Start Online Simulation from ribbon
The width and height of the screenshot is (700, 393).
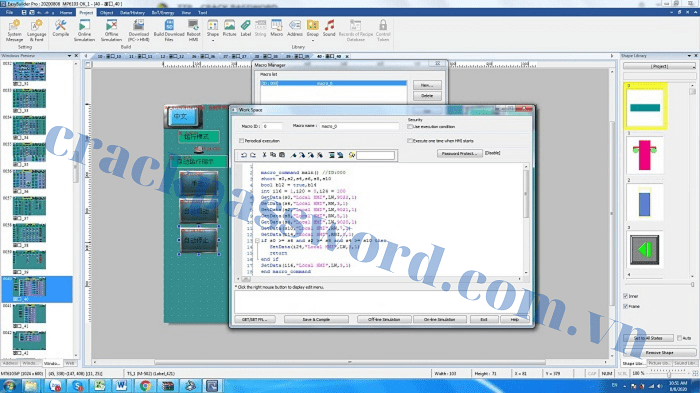pyautogui.click(x=84, y=30)
